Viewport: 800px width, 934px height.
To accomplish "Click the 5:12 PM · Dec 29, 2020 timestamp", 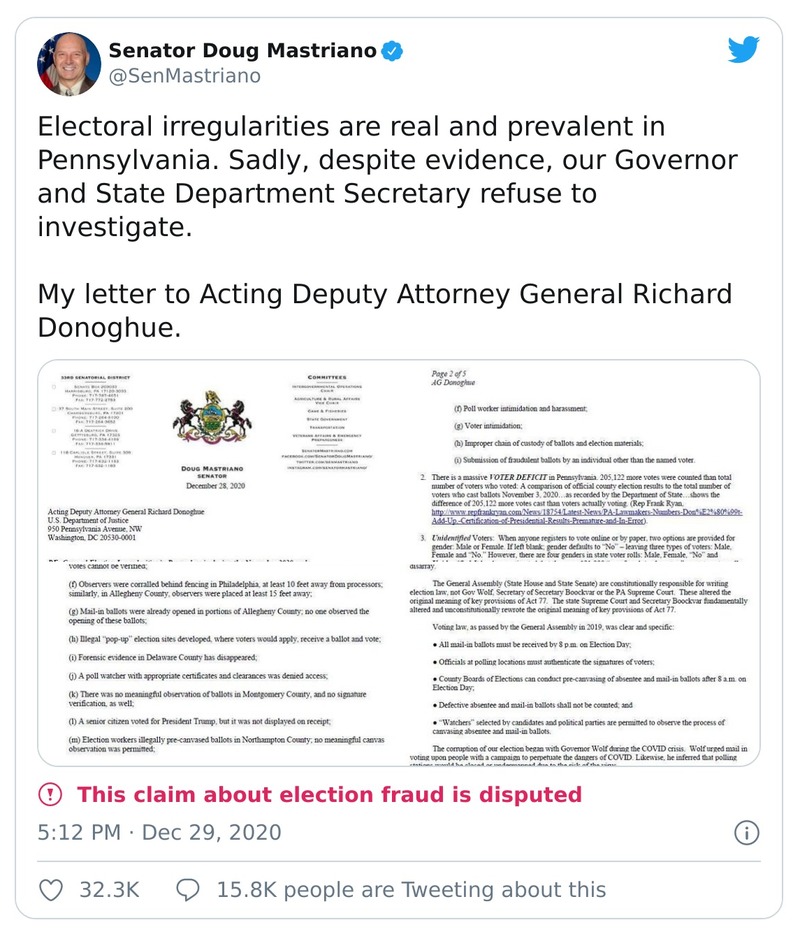I will click(x=159, y=832).
